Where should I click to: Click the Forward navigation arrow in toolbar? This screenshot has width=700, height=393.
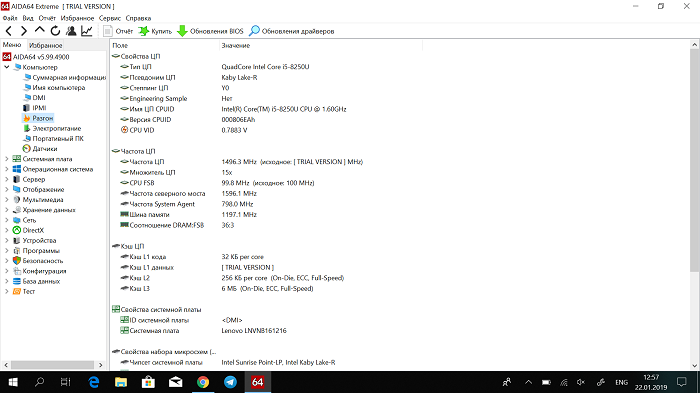tap(24, 31)
